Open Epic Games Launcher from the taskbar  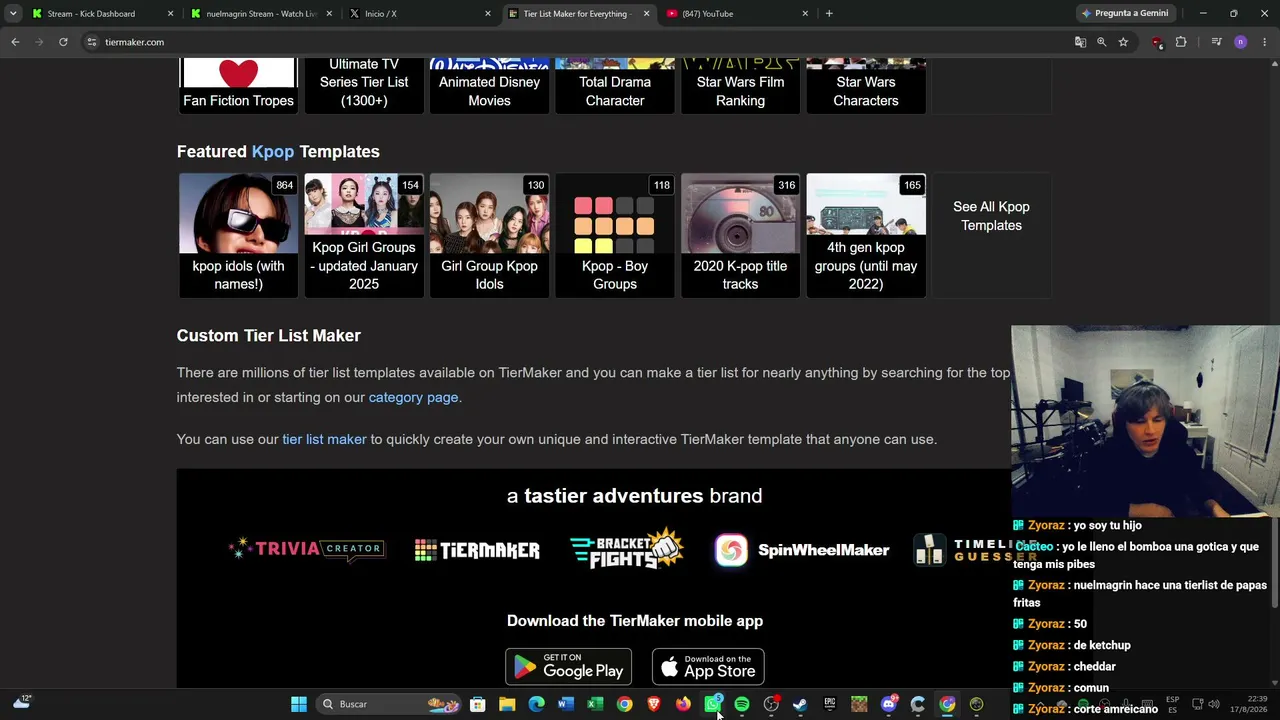point(830,704)
